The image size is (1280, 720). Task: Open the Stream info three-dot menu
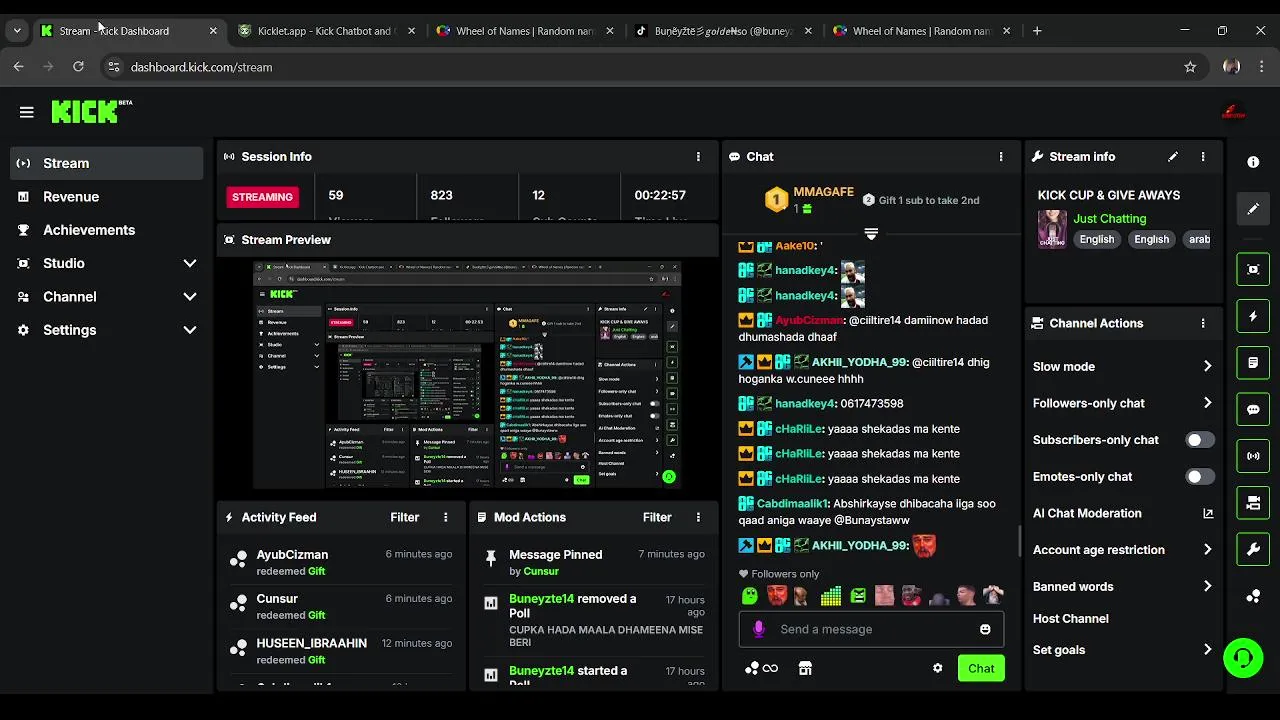click(1203, 157)
